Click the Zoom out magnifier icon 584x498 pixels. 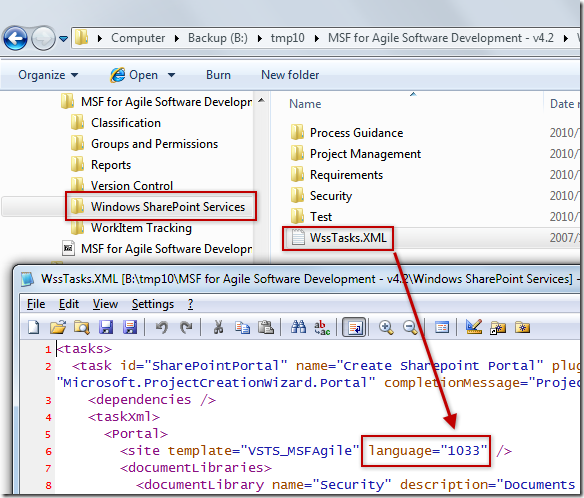click(x=410, y=327)
